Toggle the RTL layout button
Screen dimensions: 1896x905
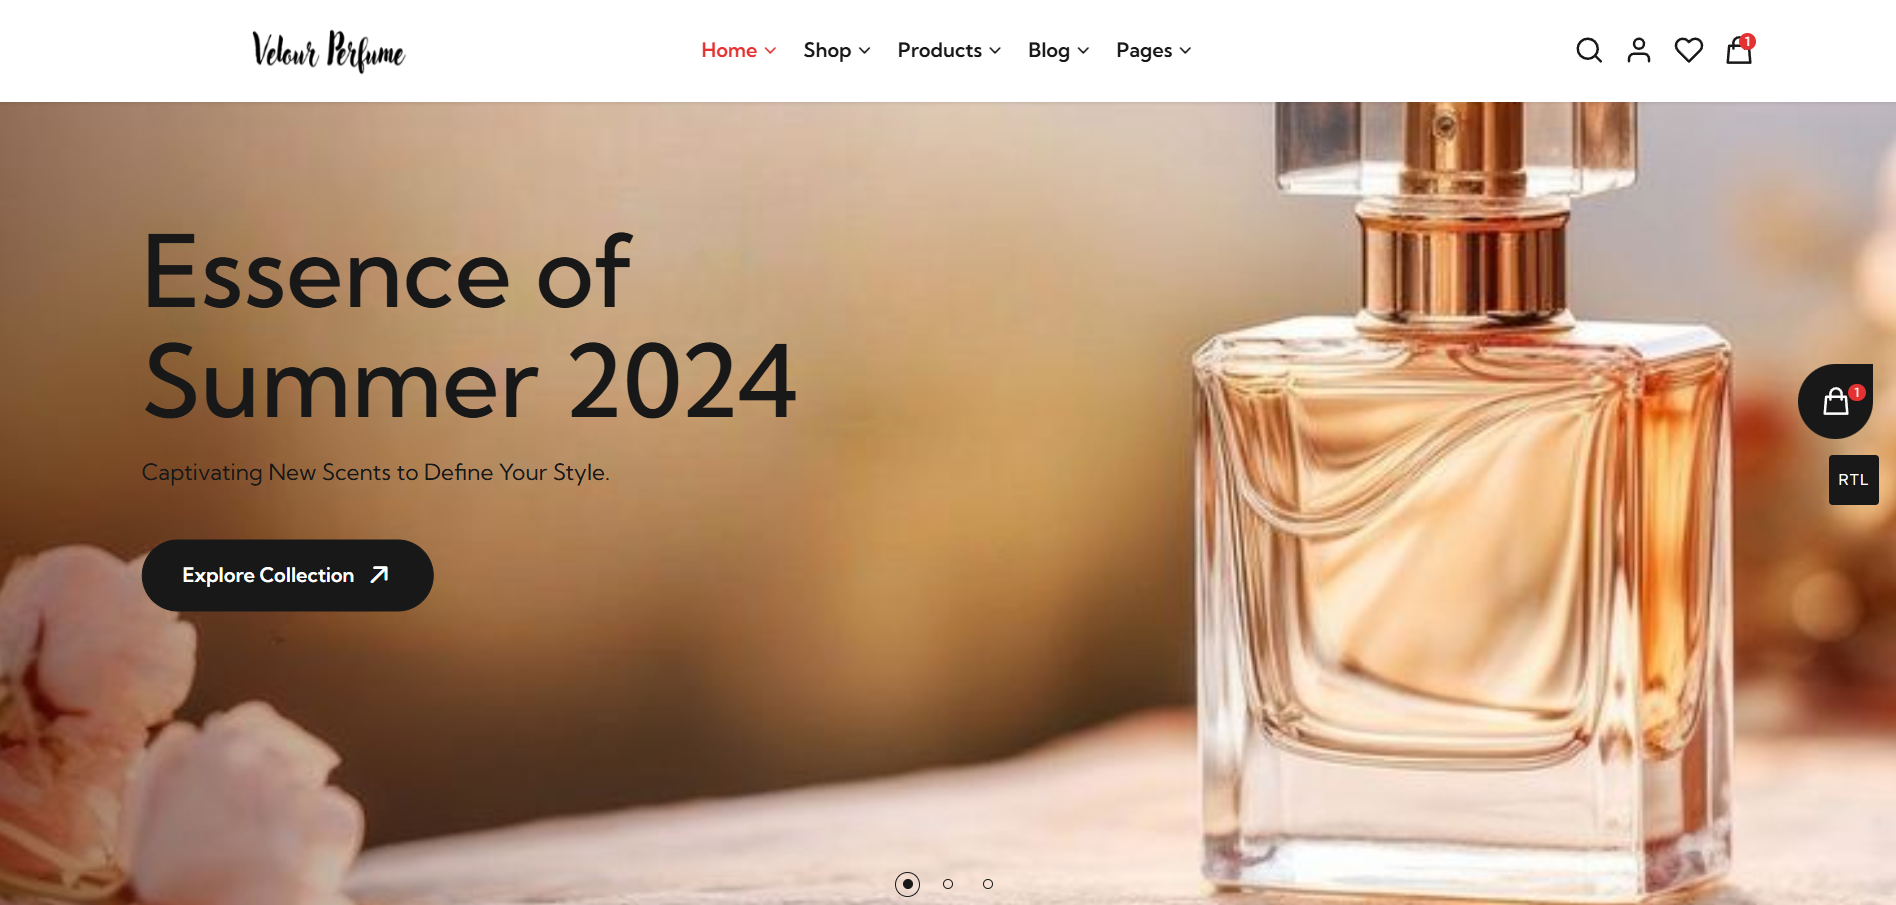click(x=1853, y=480)
